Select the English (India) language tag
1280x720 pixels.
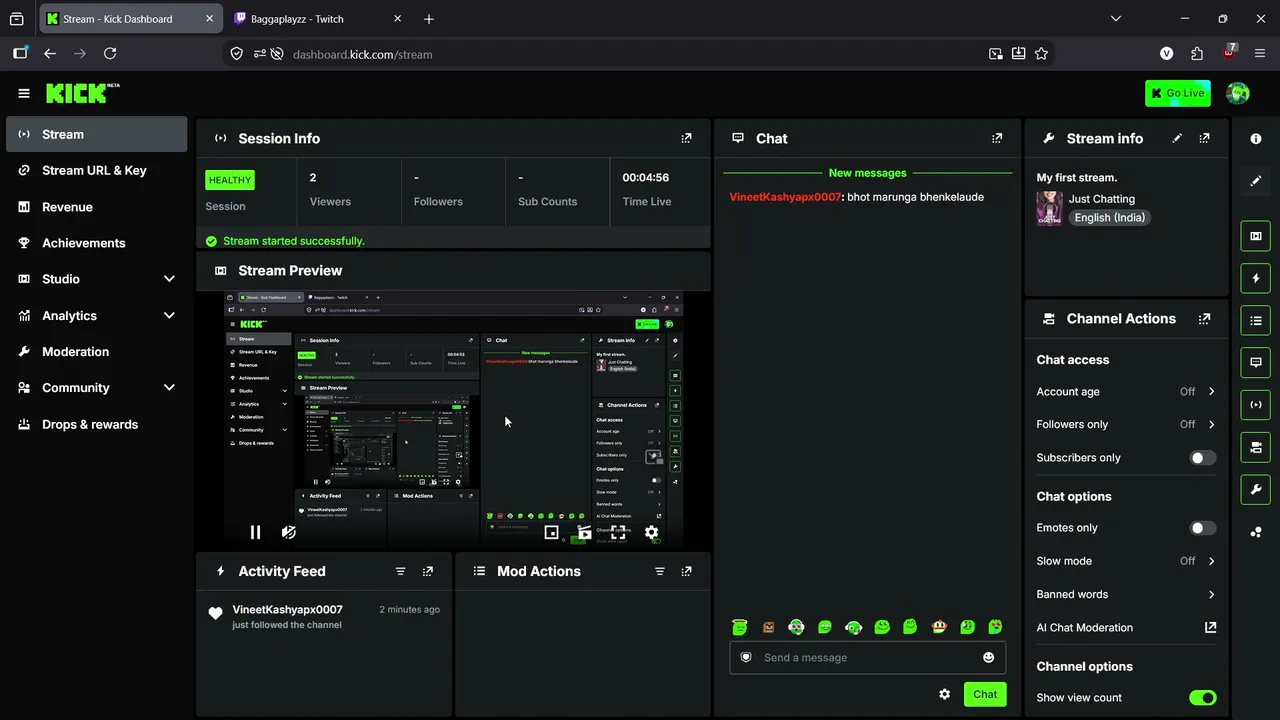(1110, 218)
